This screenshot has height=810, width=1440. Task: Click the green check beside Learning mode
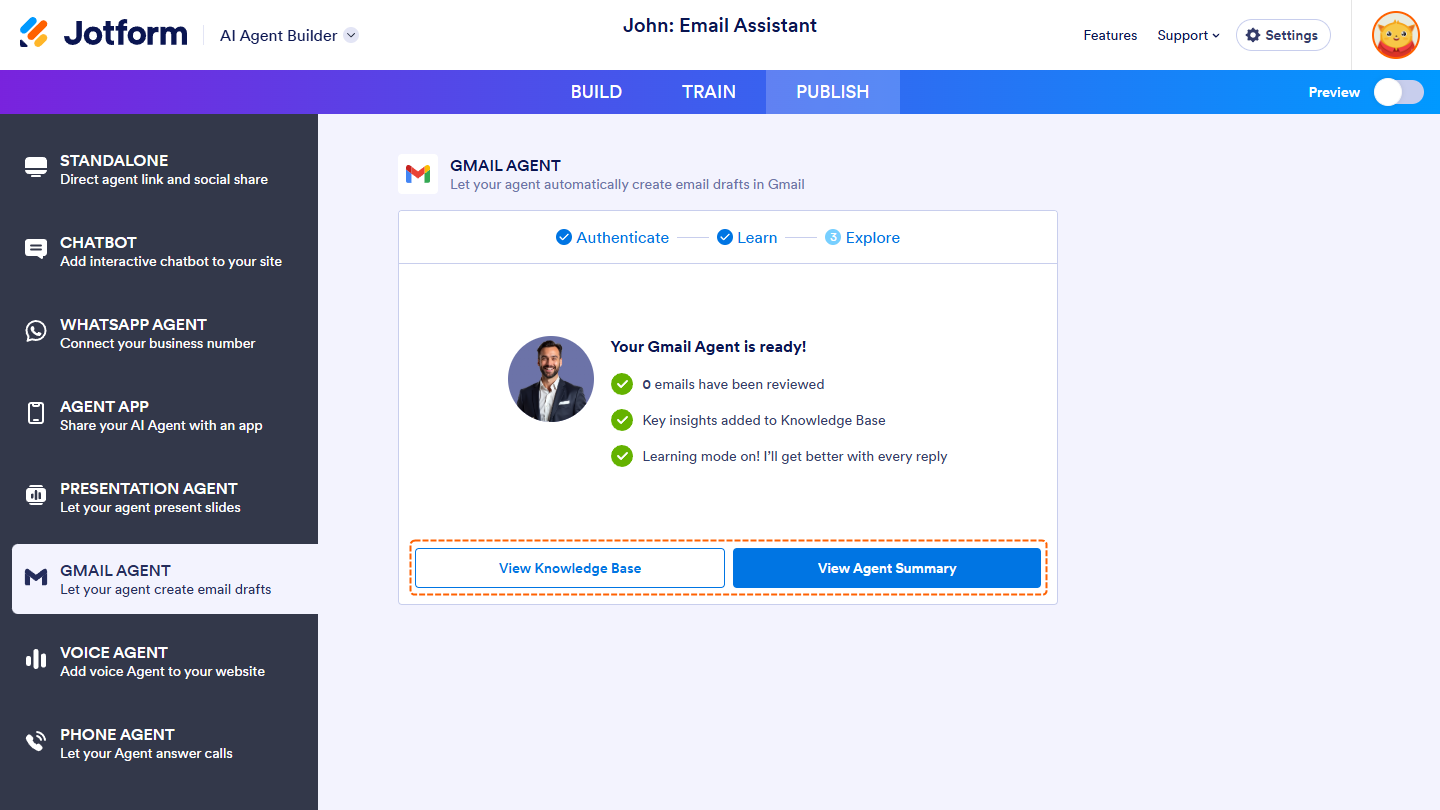(x=622, y=456)
